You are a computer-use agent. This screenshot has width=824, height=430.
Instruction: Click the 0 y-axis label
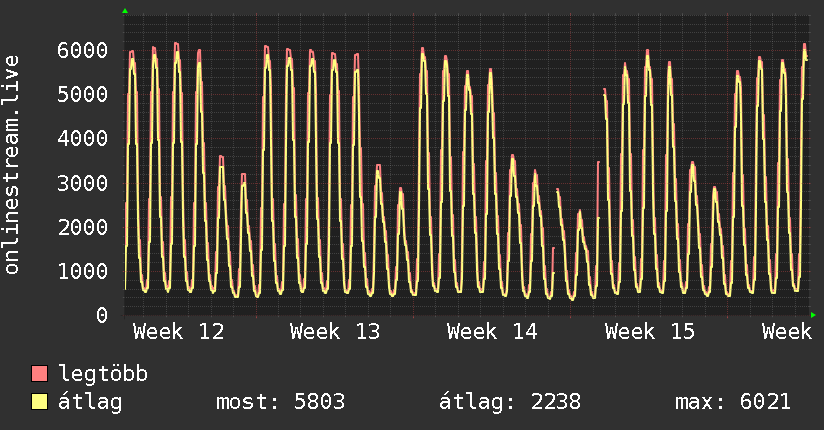tap(102, 315)
